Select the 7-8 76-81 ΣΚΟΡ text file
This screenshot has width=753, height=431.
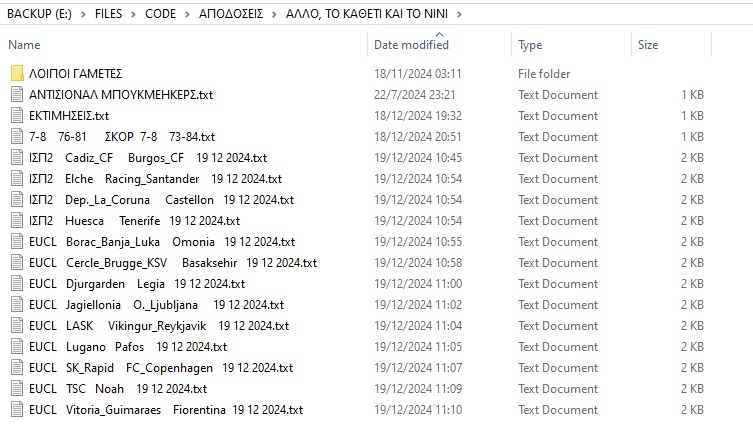pyautogui.click(x=121, y=137)
